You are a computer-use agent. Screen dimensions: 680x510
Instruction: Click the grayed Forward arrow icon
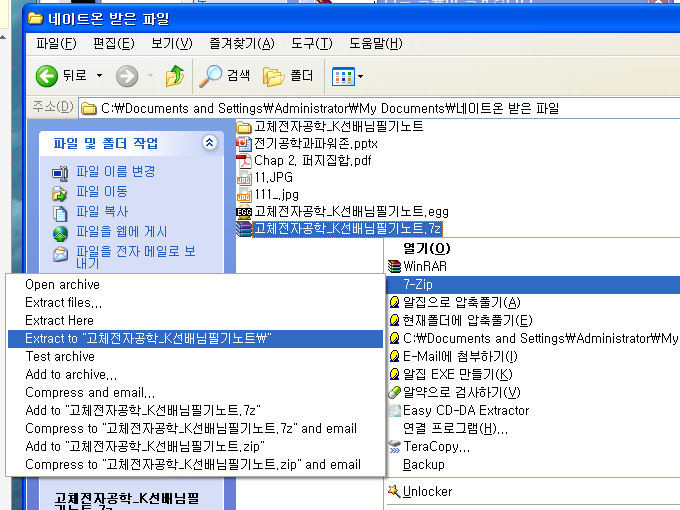click(x=127, y=76)
